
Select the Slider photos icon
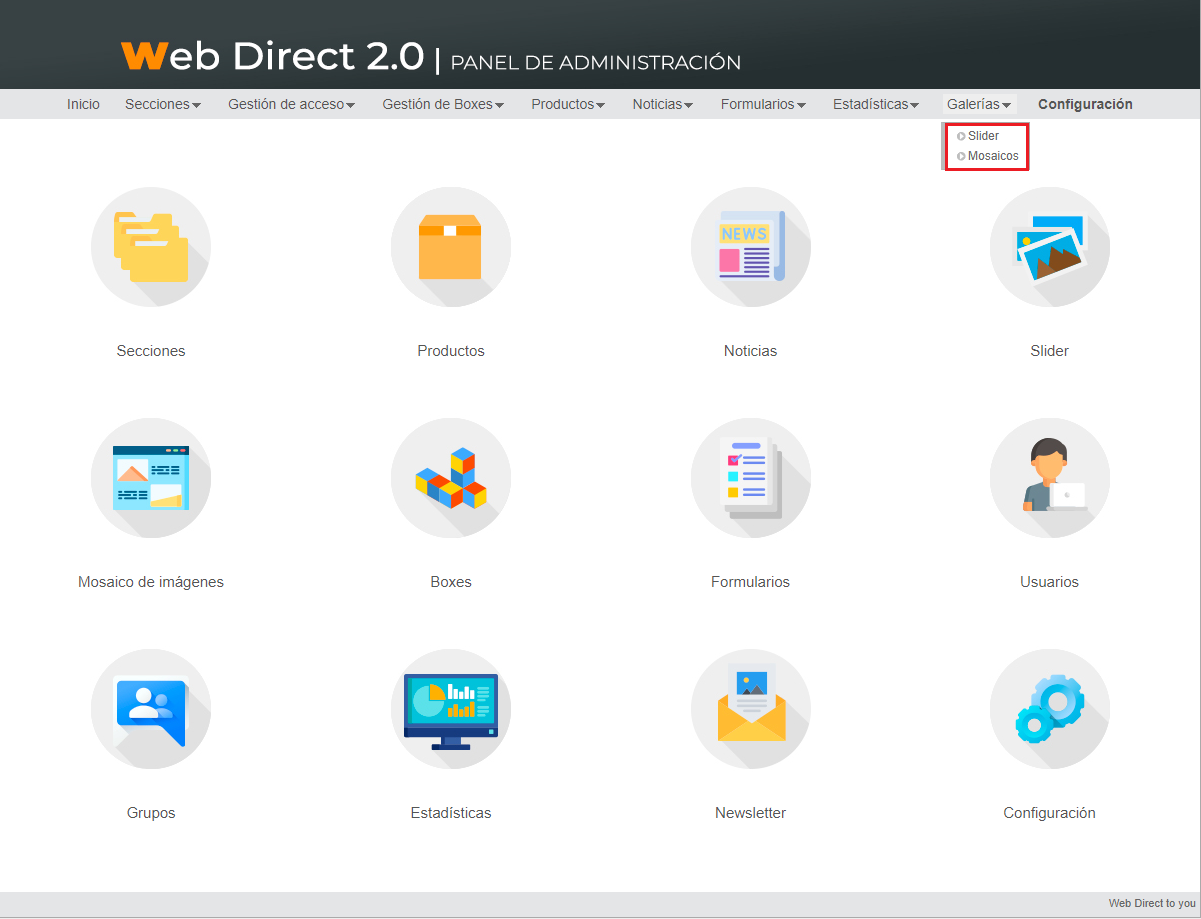point(1049,247)
